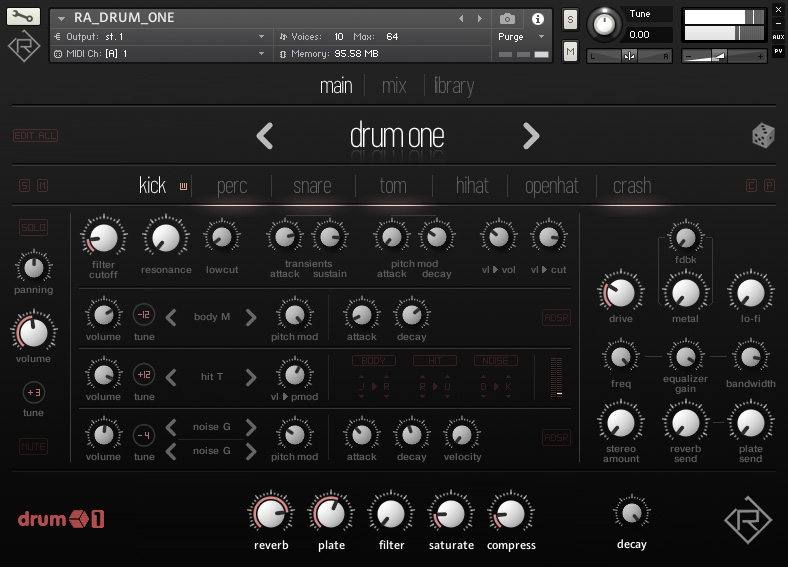This screenshot has height=567, width=788.
Task: Toggle the header S solo button
Action: [x=570, y=20]
